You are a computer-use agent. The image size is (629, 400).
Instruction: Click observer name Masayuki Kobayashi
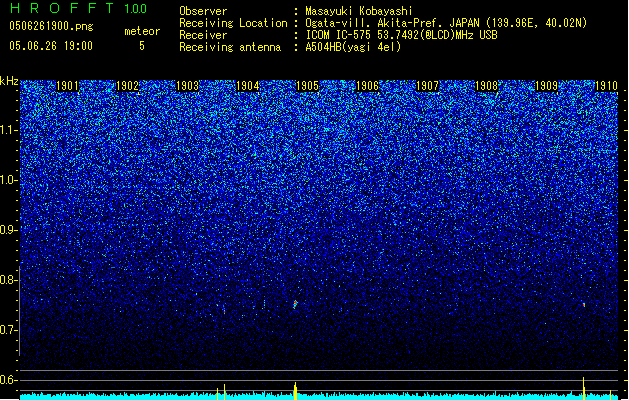click(x=359, y=11)
